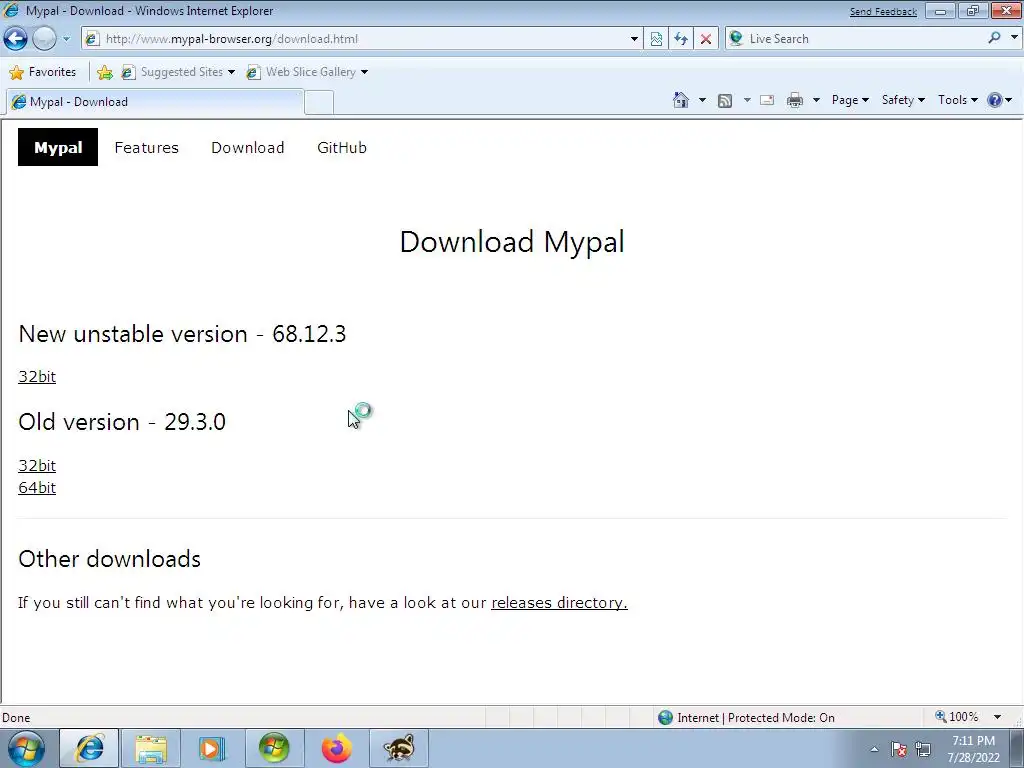Viewport: 1024px width, 768px height.
Task: Open Suggested Sites in favorites bar
Action: pyautogui.click(x=178, y=72)
